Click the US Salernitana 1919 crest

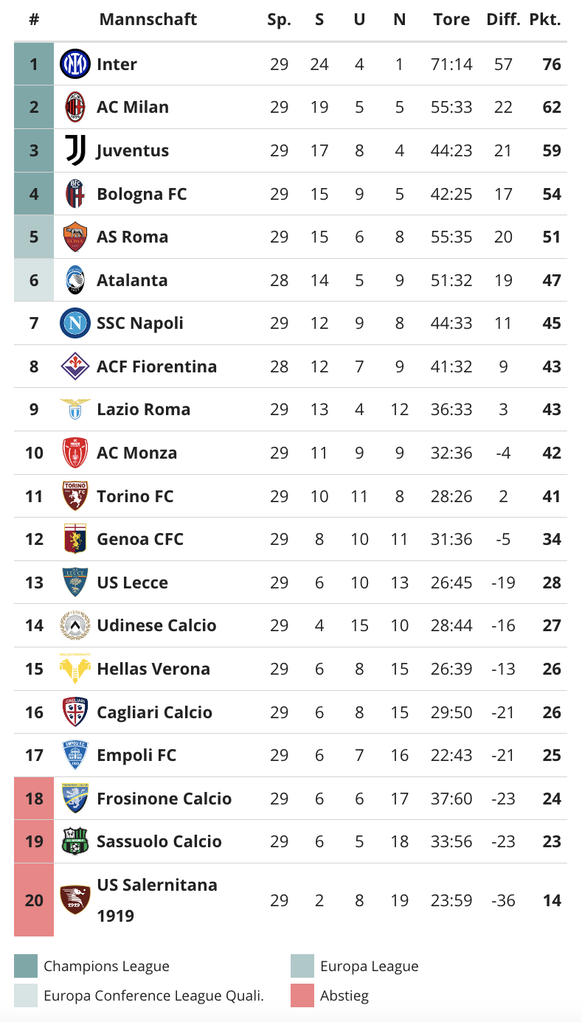pyautogui.click(x=75, y=900)
